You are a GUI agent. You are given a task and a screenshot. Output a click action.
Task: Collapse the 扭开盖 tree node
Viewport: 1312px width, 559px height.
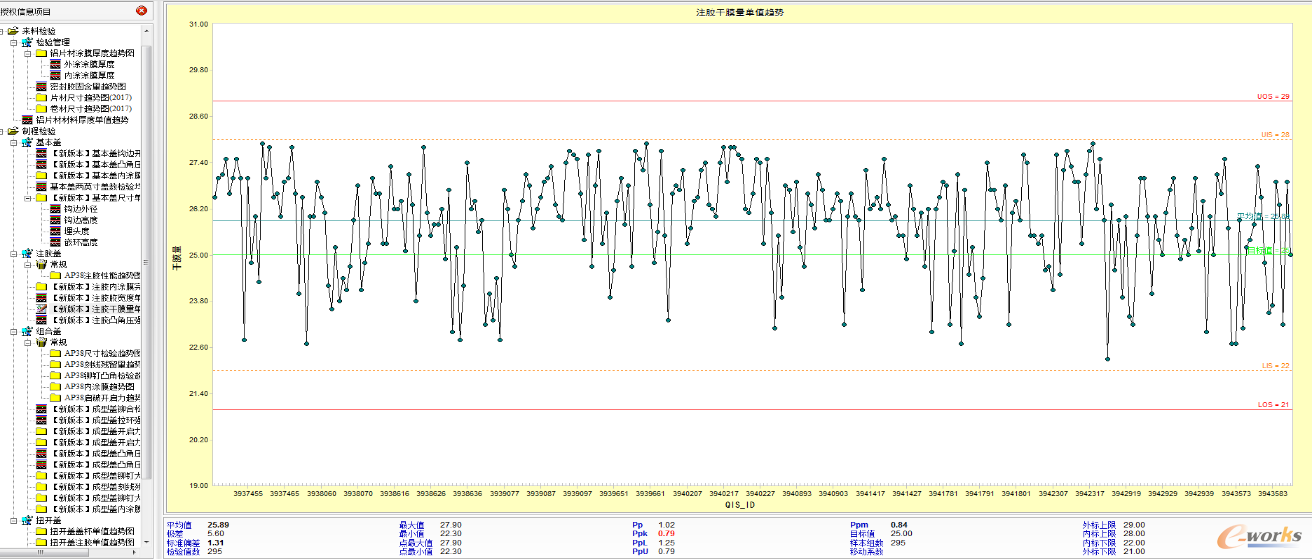pyautogui.click(x=13, y=520)
